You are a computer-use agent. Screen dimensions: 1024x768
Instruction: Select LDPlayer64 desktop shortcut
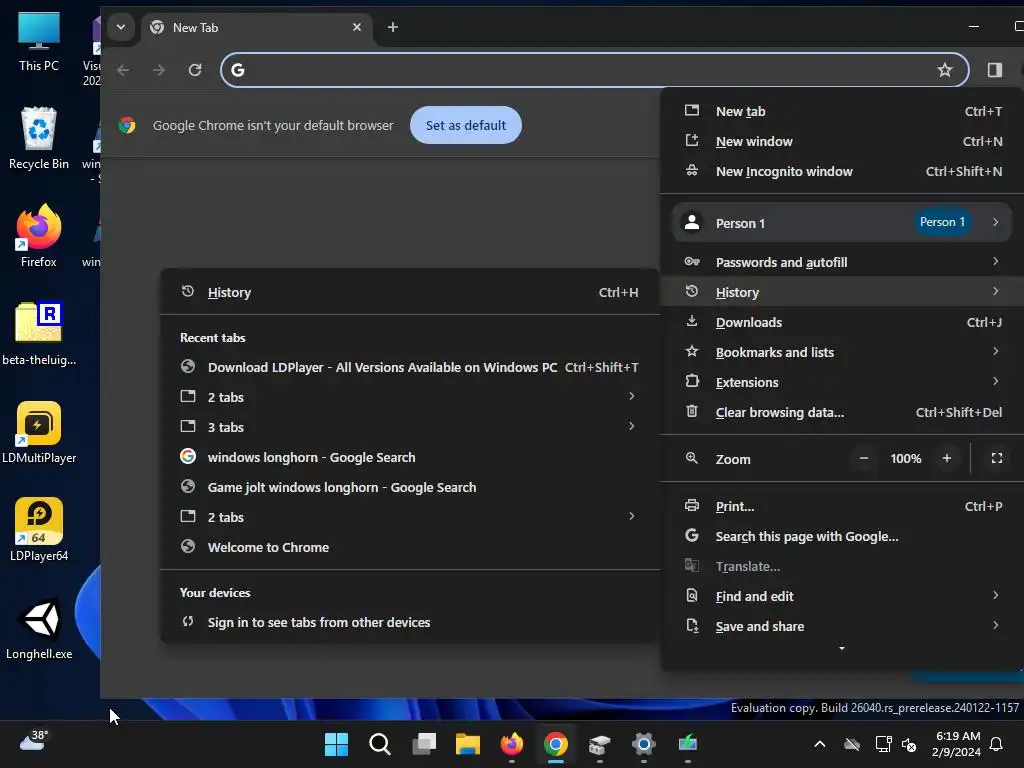pos(39,530)
